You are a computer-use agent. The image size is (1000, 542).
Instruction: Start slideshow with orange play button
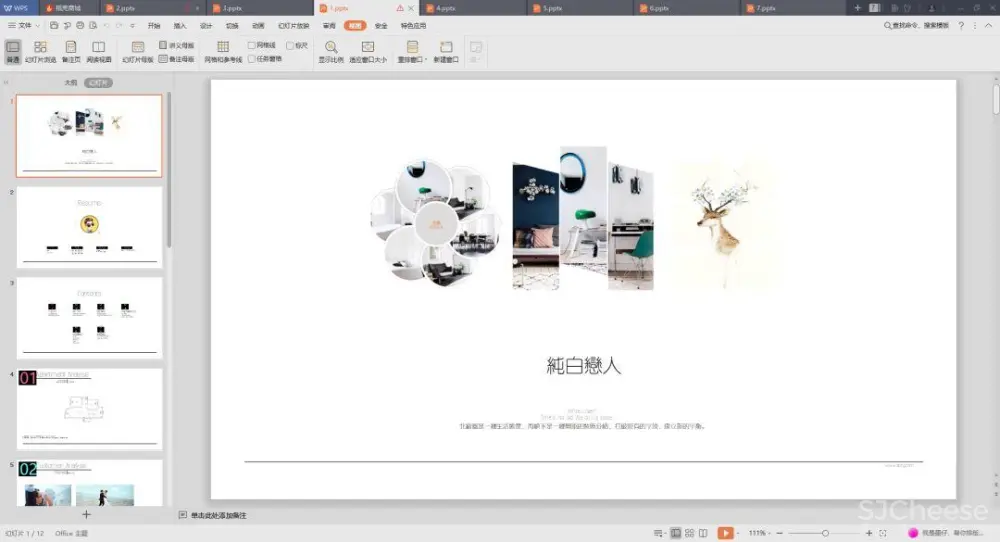[725, 532]
